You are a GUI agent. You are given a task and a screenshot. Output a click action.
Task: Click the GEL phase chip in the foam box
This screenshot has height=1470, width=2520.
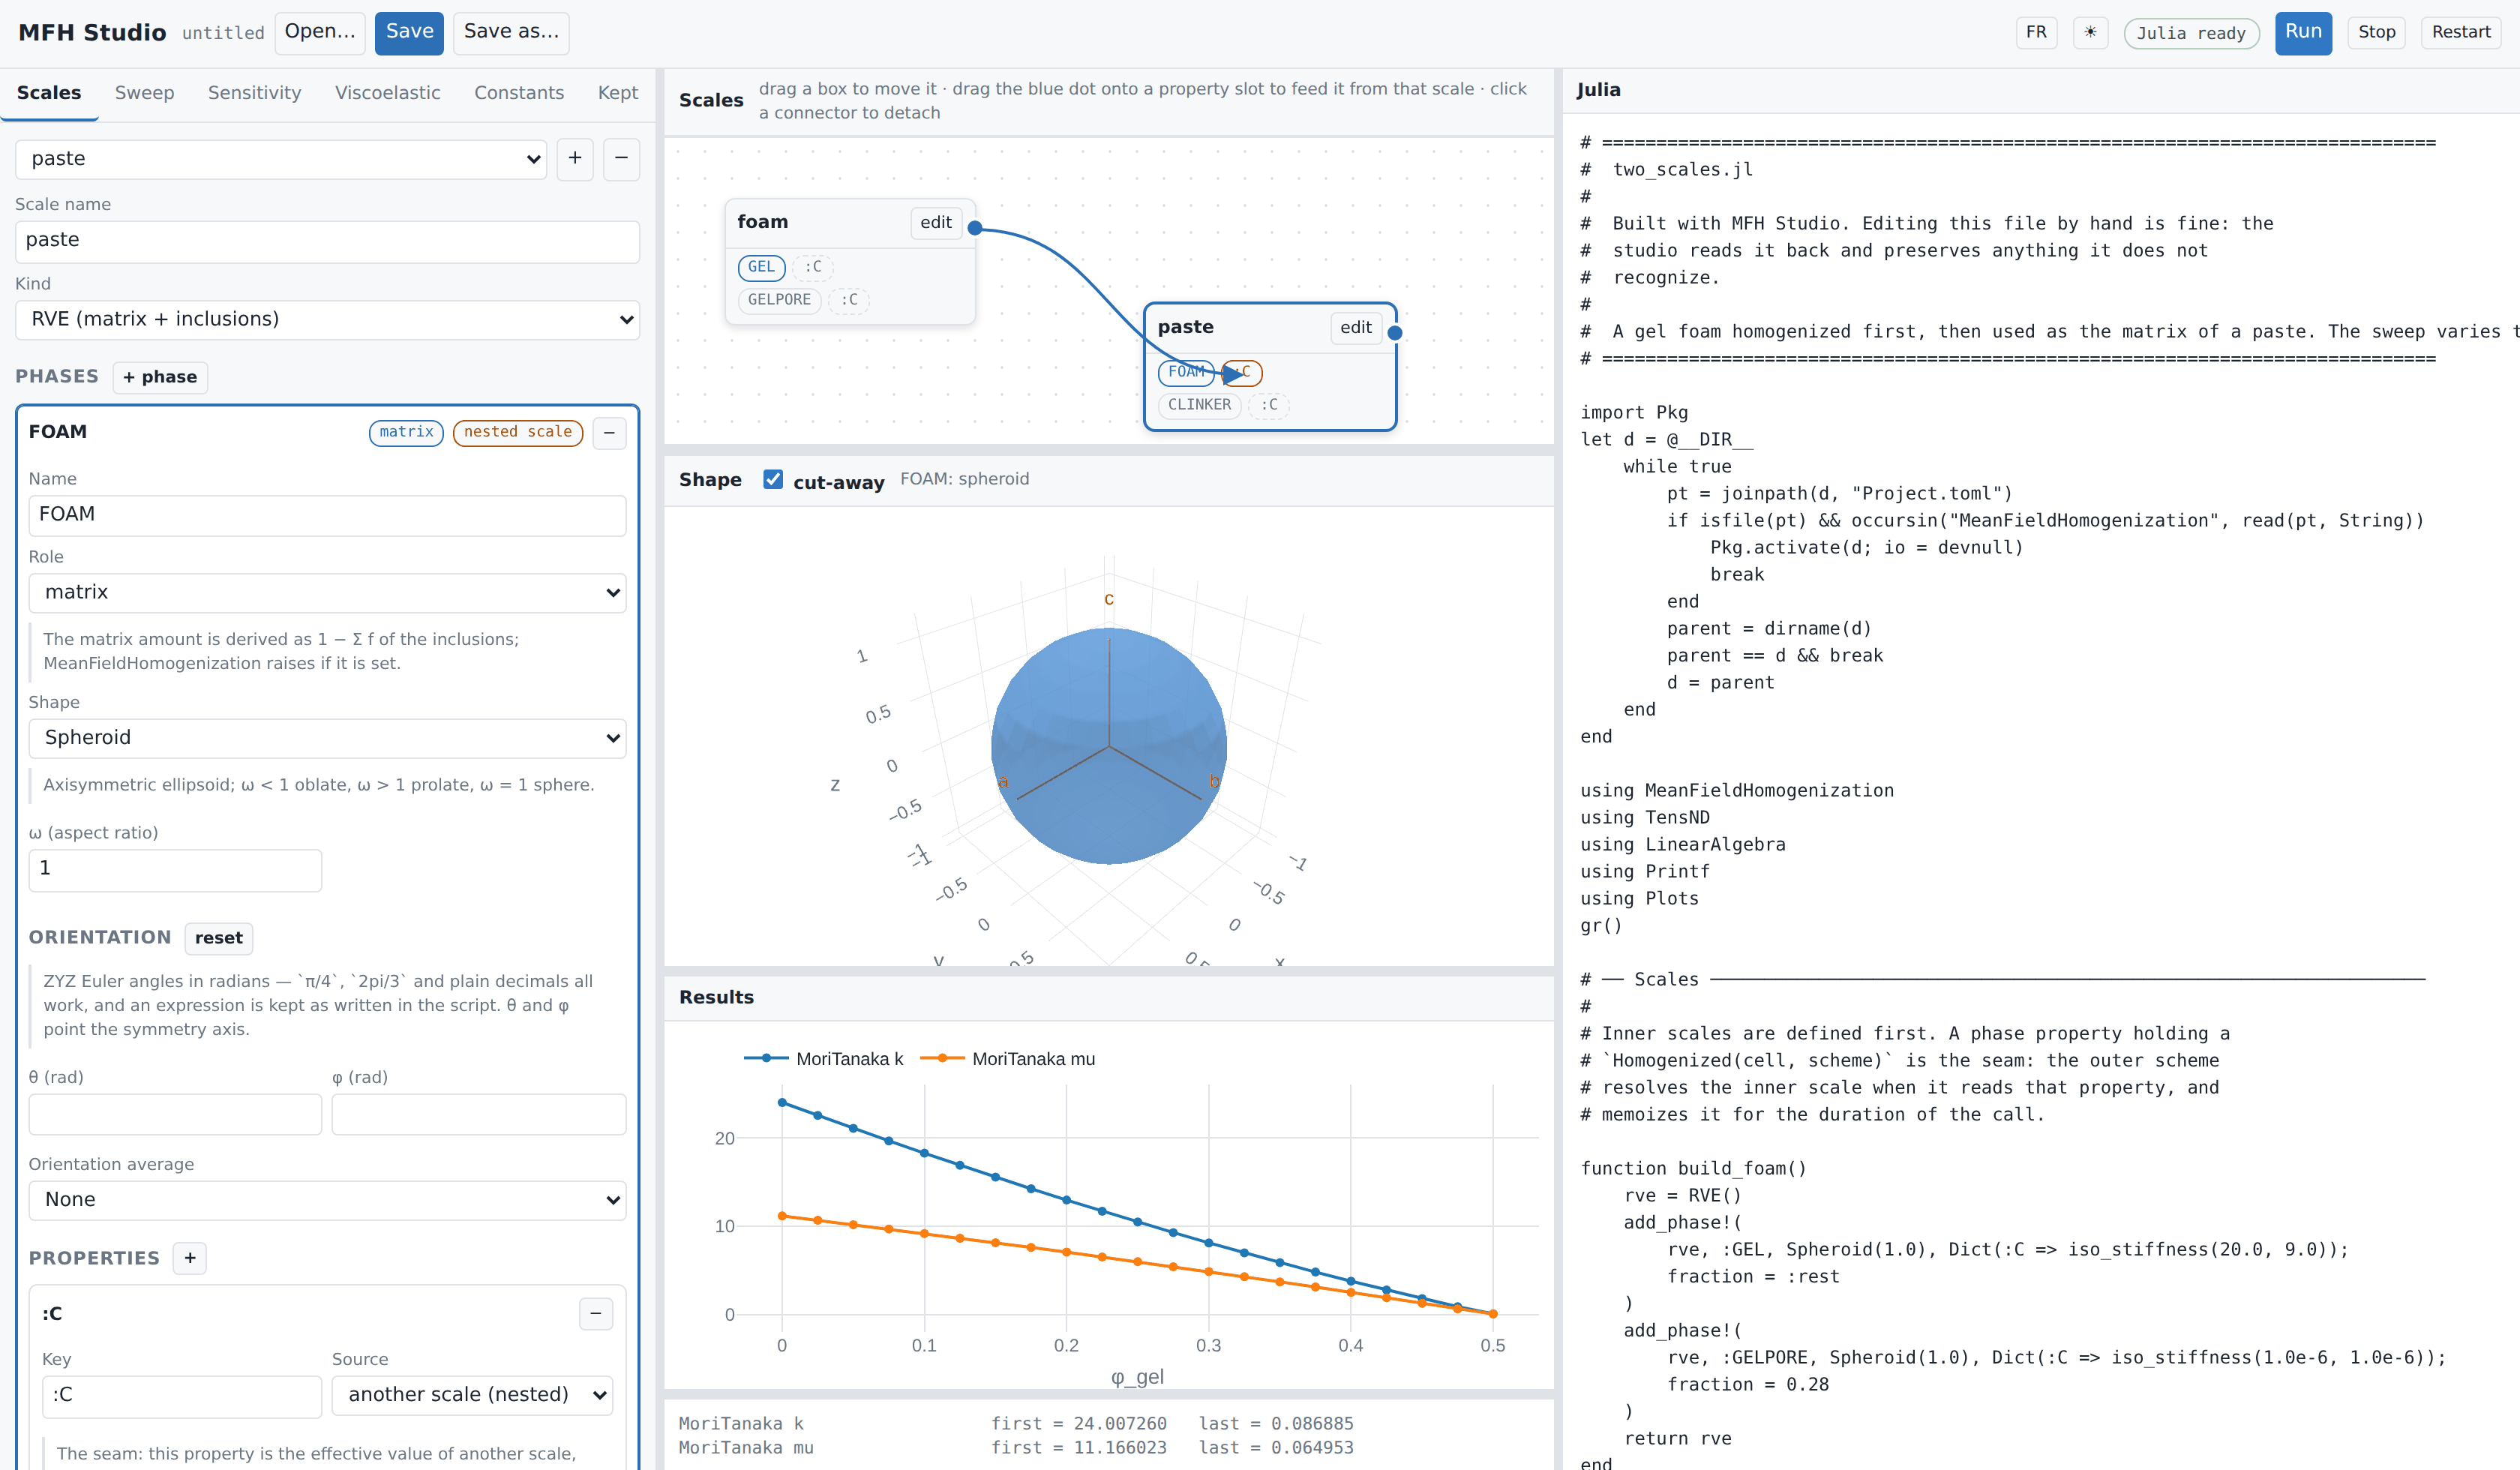coord(761,267)
